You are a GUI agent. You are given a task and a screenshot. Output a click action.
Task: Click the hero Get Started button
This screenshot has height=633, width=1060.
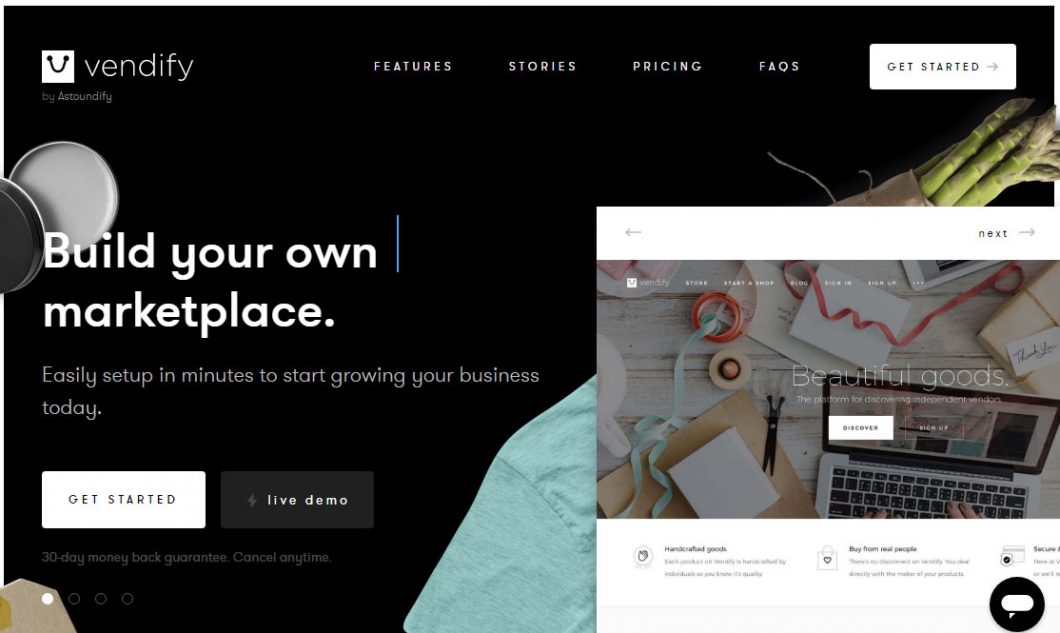(124, 500)
